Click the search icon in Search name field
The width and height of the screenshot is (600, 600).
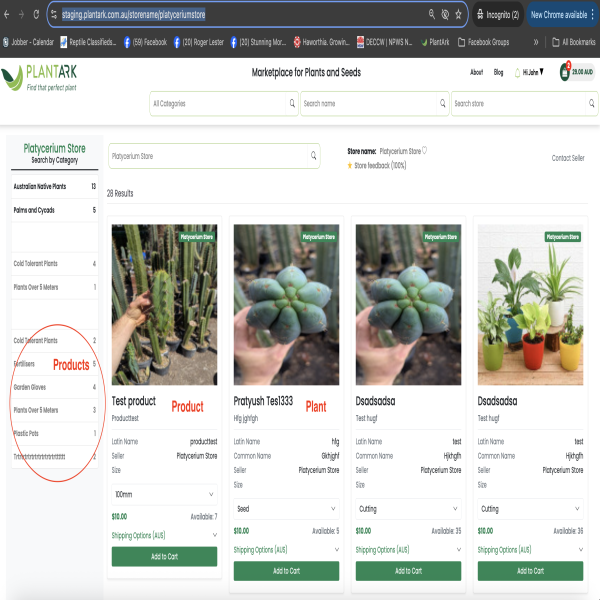click(x=441, y=103)
